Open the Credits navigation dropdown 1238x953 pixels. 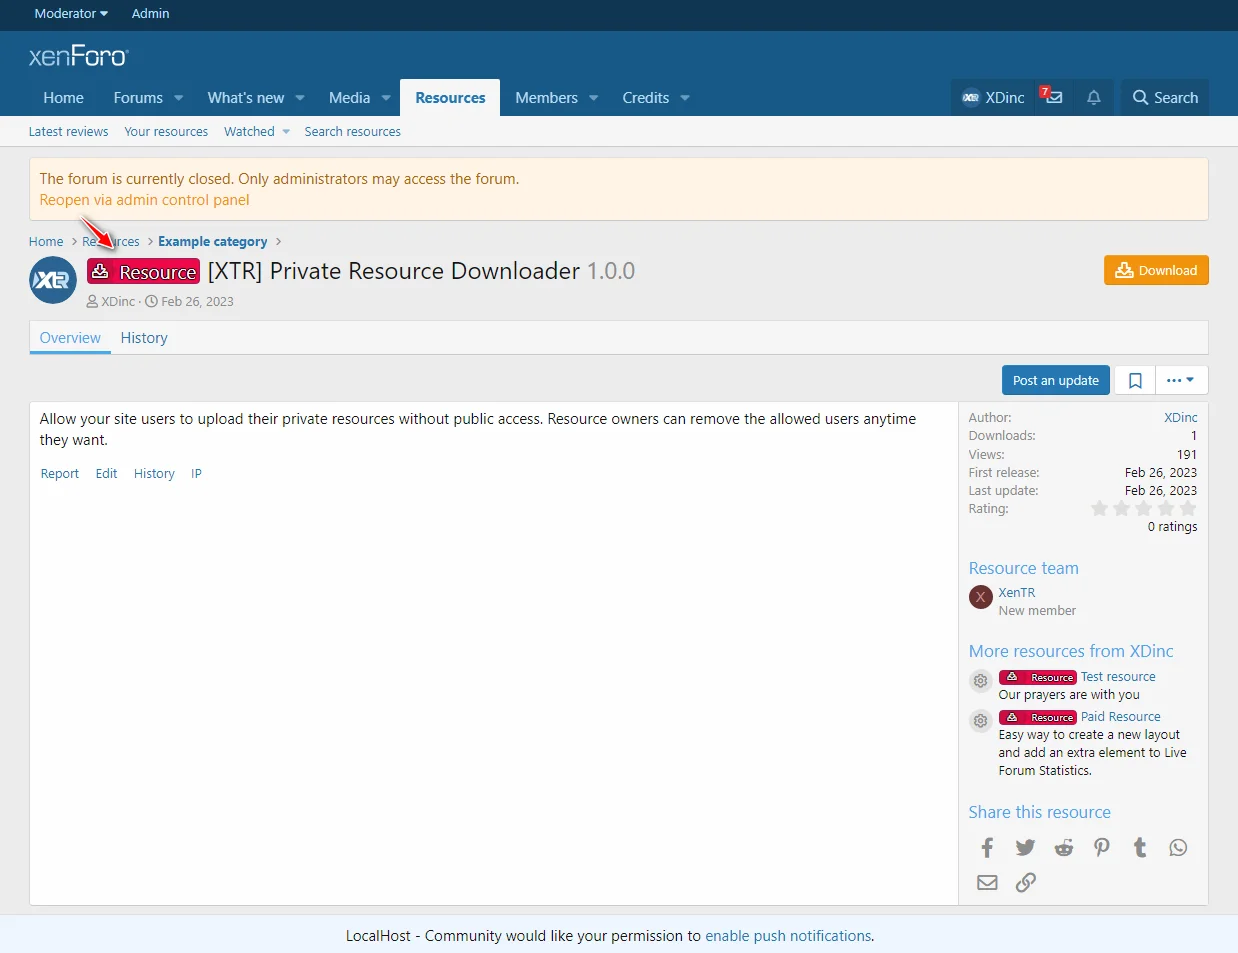coord(655,97)
